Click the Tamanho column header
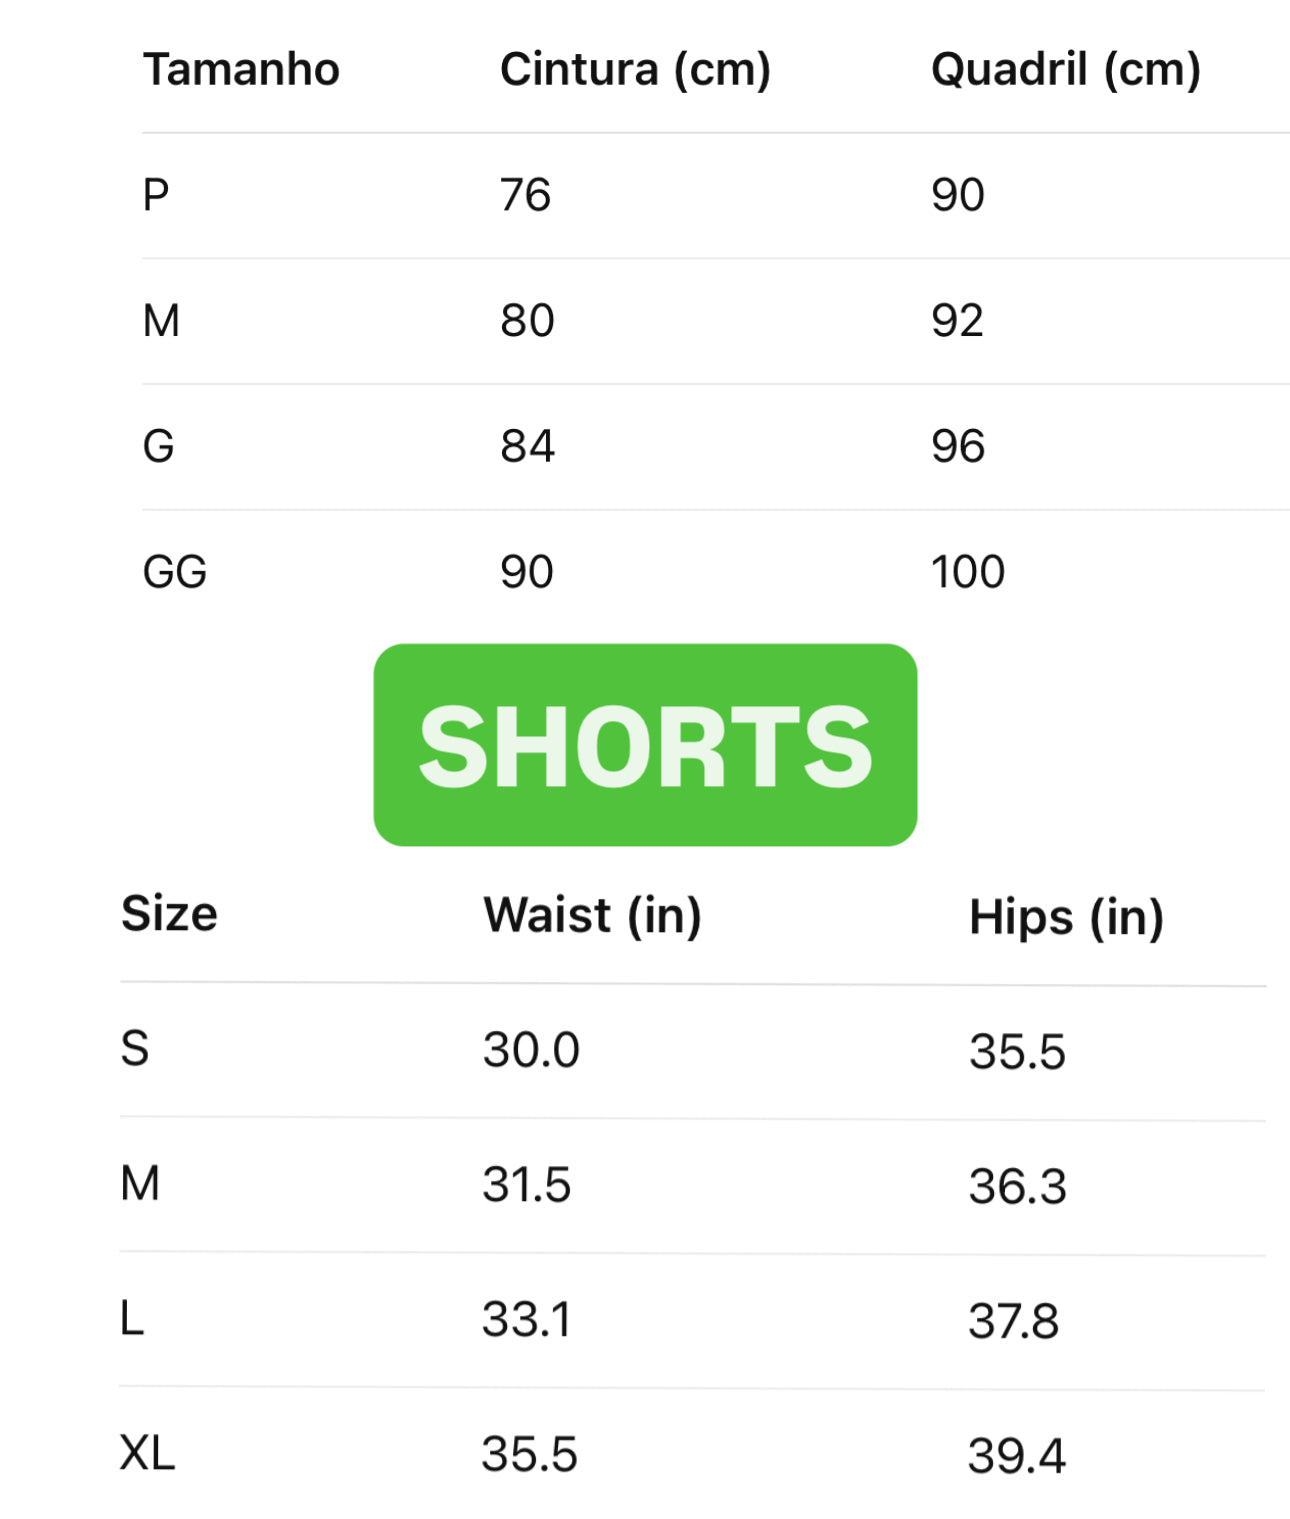1290x1519 pixels. pos(241,70)
